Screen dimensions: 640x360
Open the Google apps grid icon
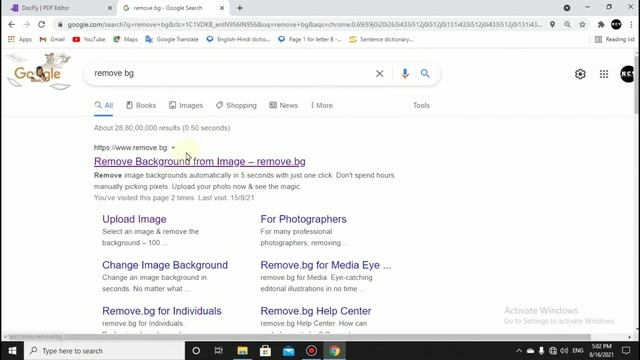tap(604, 74)
